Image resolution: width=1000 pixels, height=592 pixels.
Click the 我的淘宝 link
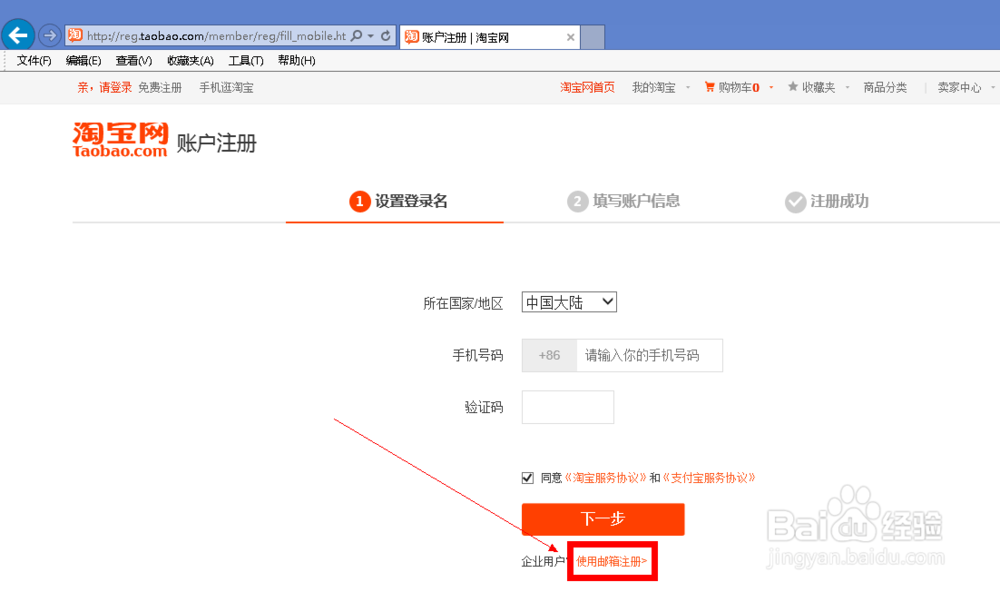pyautogui.click(x=654, y=87)
